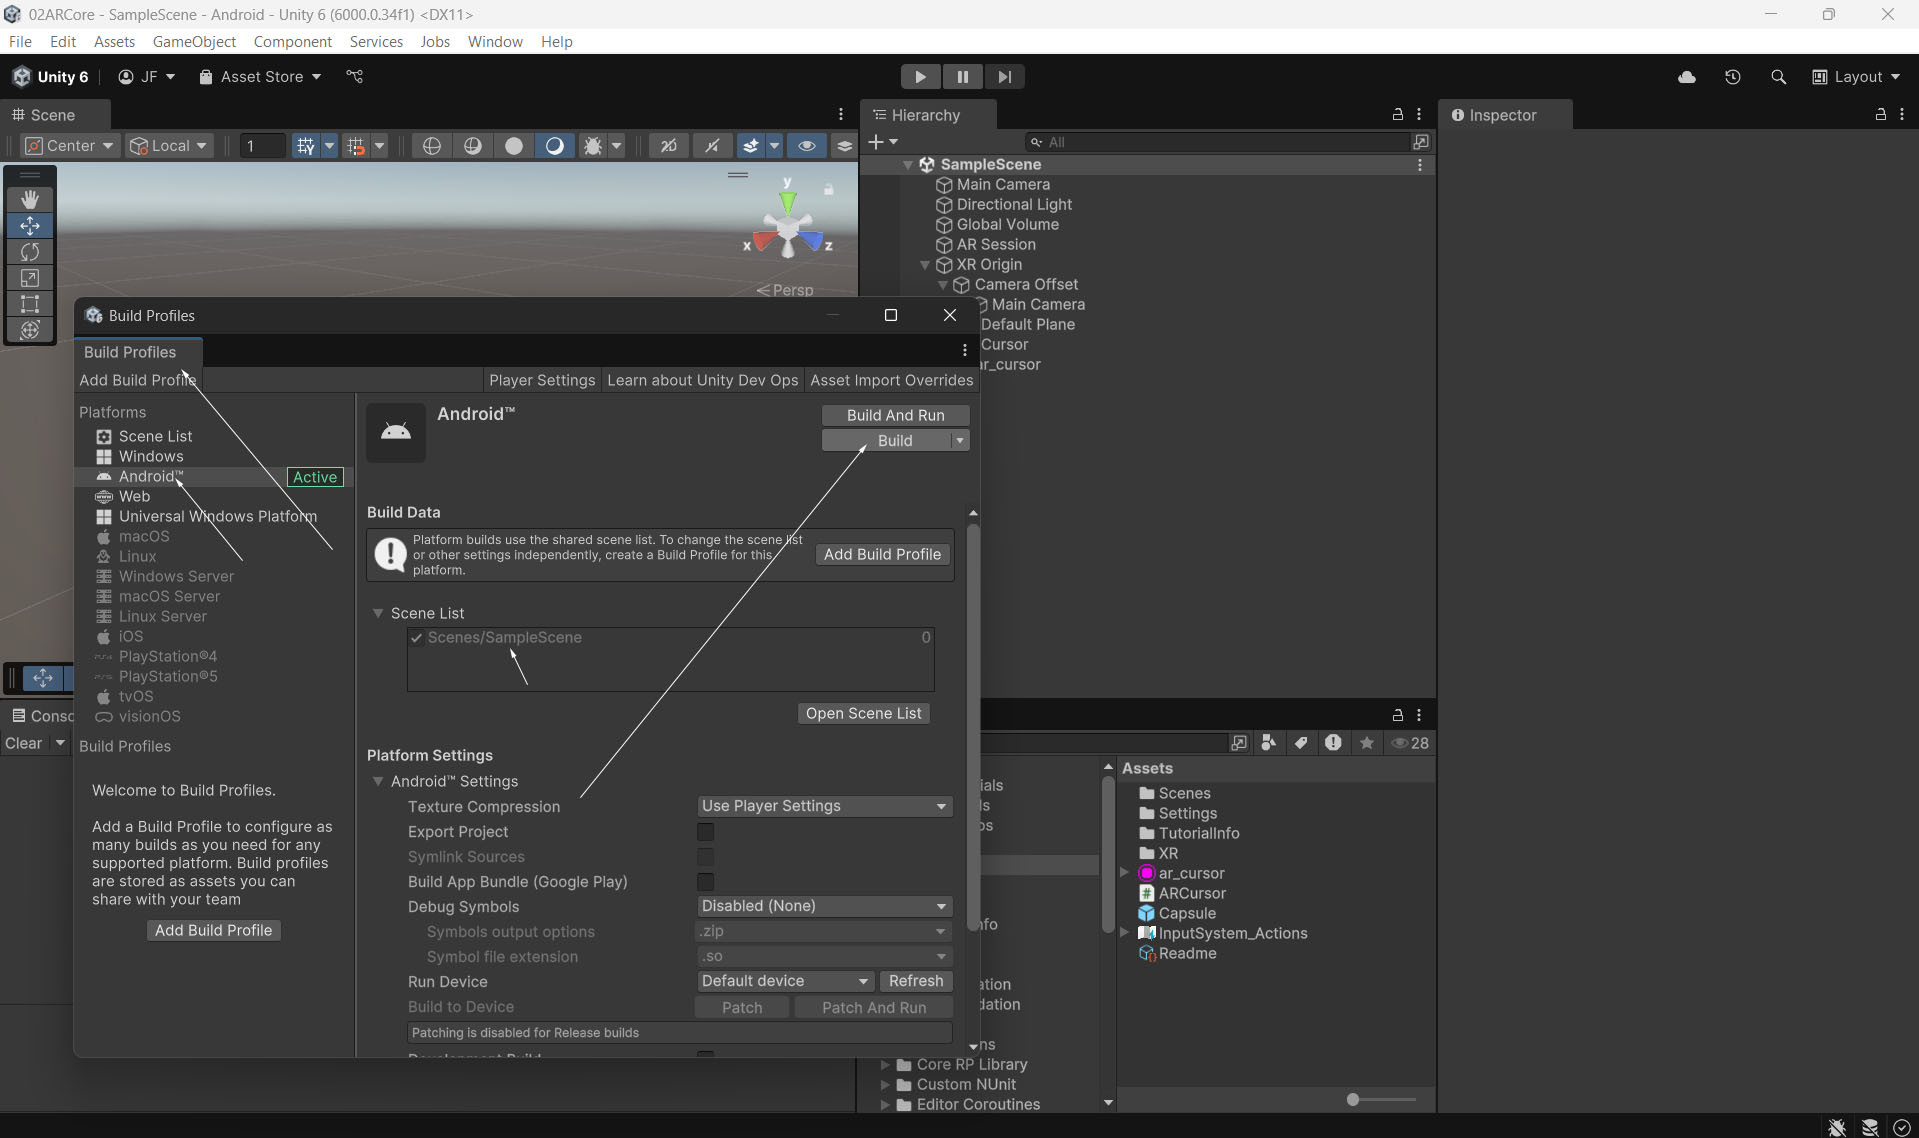1919x1138 pixels.
Task: Open Undo History icon
Action: 1733,77
